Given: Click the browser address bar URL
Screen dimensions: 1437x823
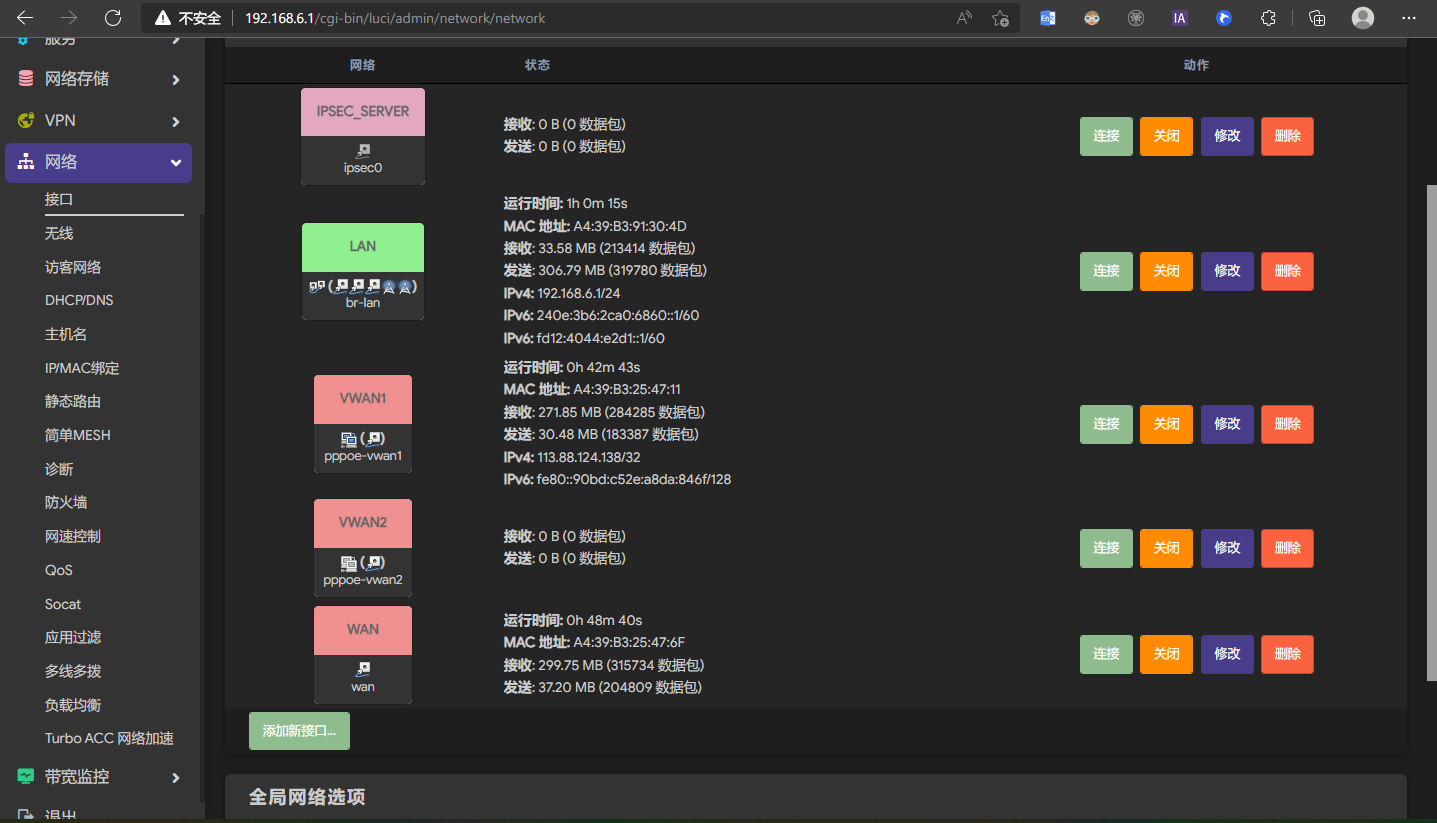Looking at the screenshot, I should 395,18.
